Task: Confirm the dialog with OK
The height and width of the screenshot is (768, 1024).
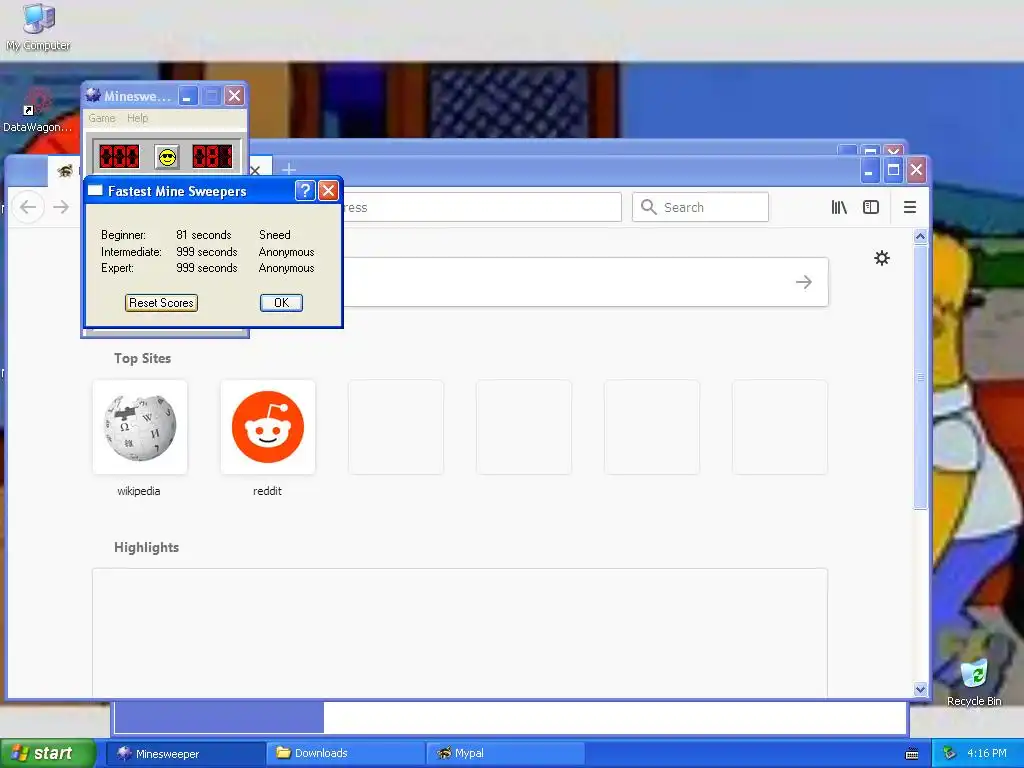Action: 281,302
